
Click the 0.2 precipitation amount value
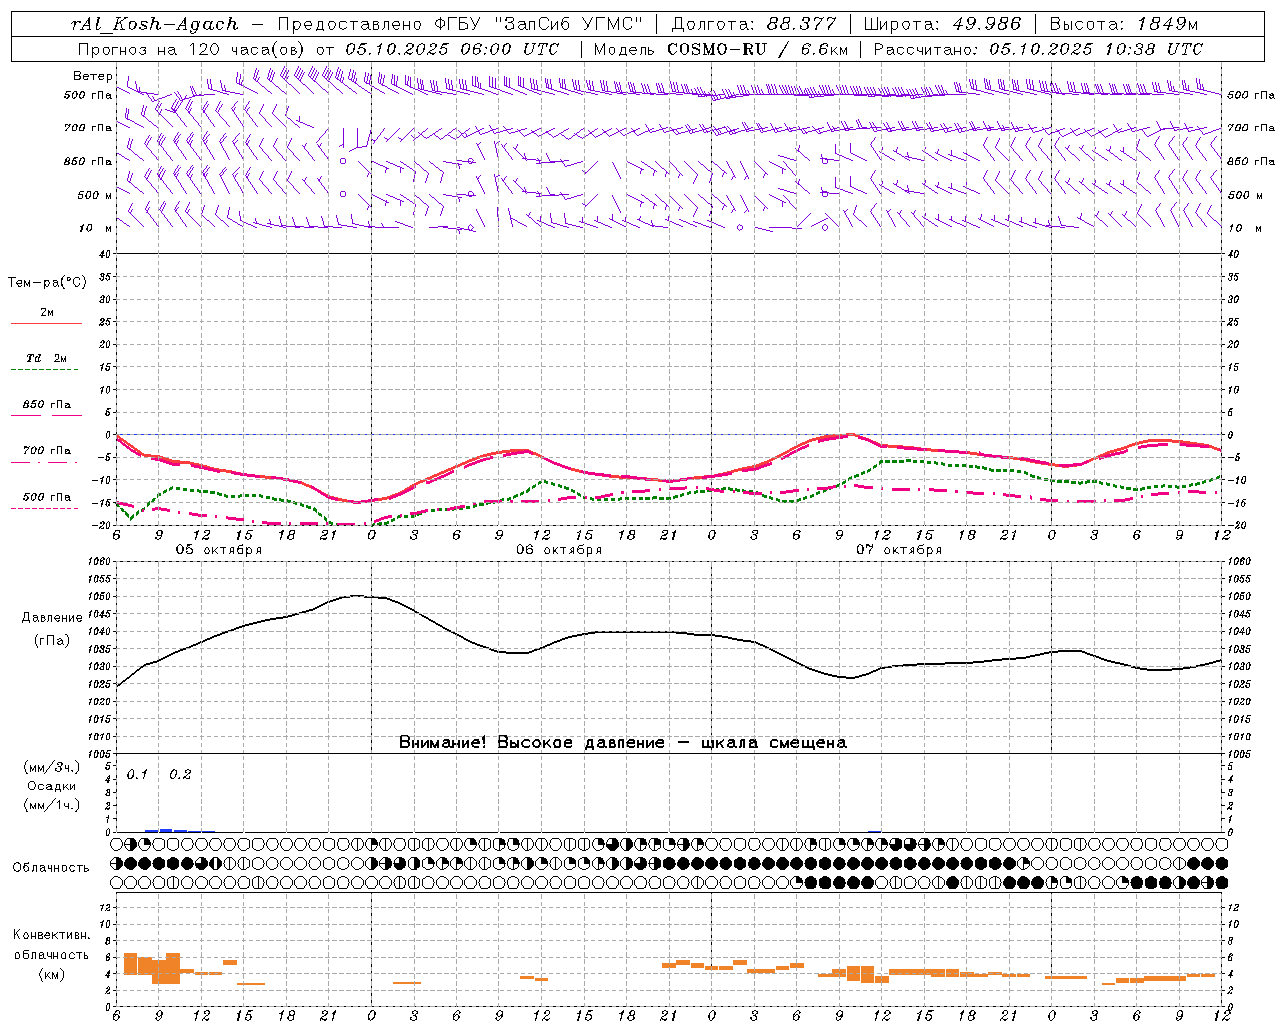click(x=180, y=775)
